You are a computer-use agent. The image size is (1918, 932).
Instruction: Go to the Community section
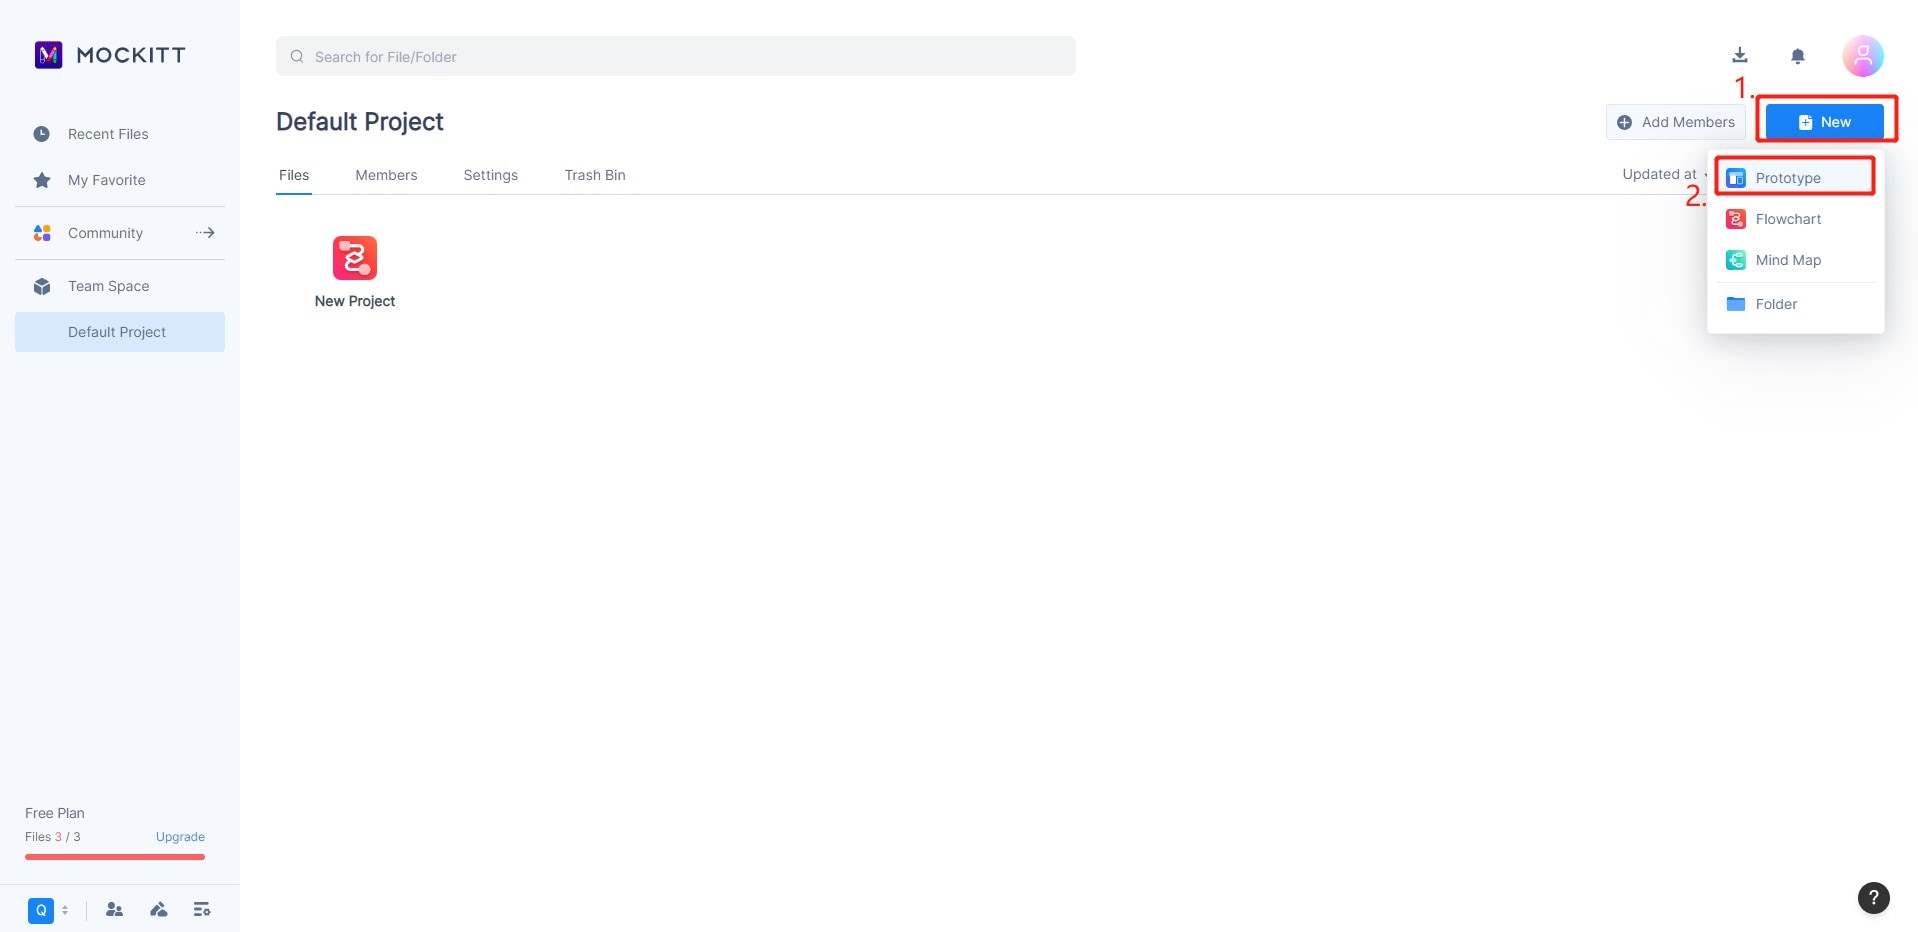tap(120, 233)
